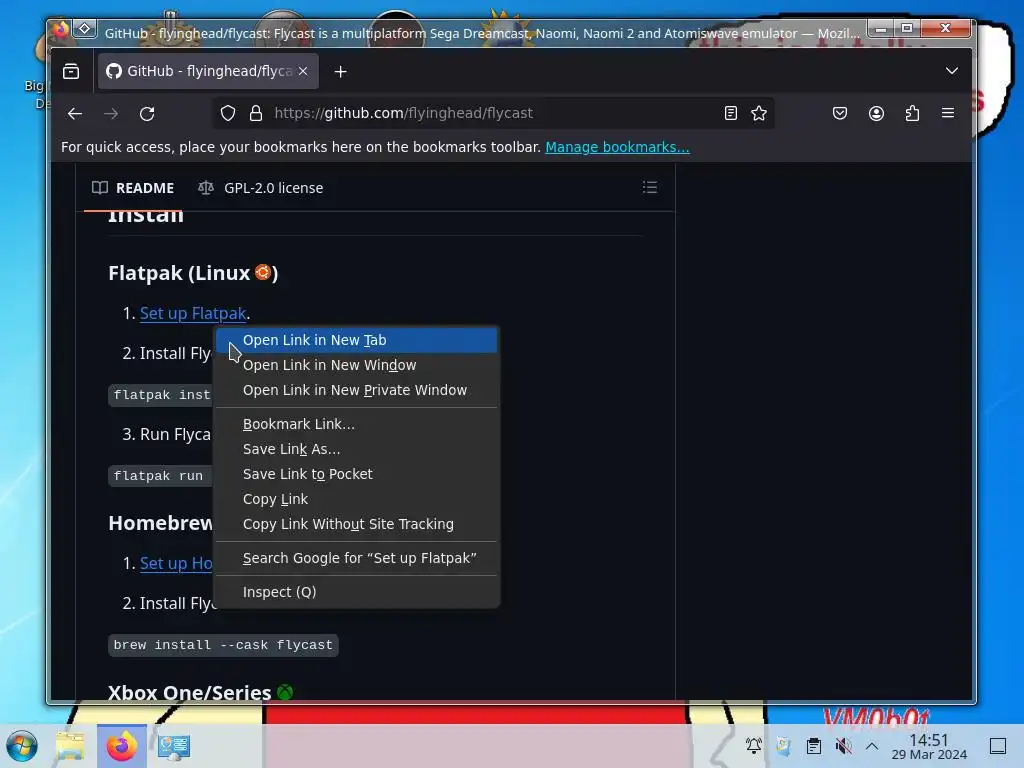Click the show desktop button in the tray

pyautogui.click(x=998, y=746)
